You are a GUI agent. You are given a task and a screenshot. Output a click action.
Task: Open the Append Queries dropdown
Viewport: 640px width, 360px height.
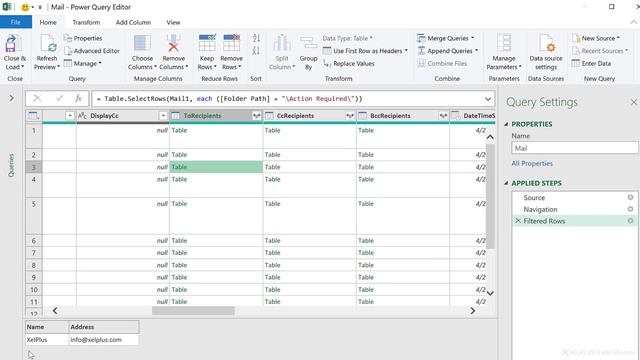pyautogui.click(x=448, y=51)
